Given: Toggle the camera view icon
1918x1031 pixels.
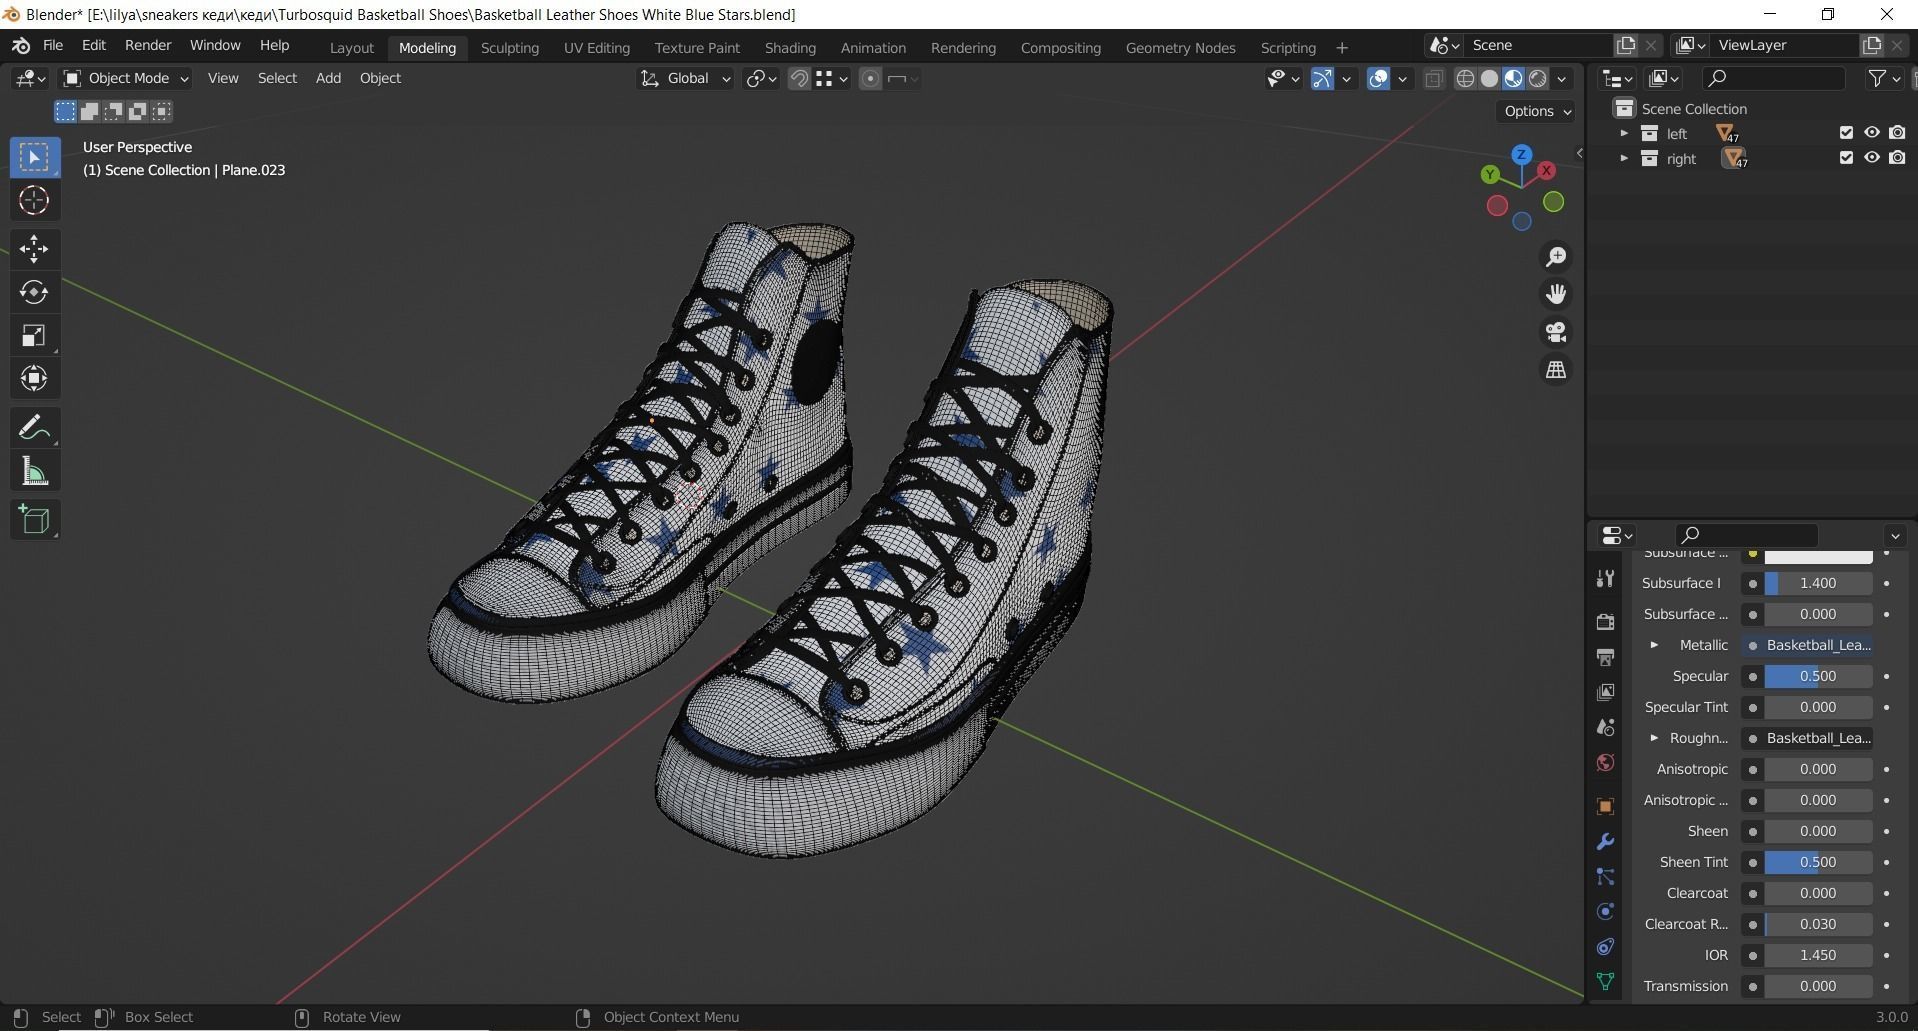Looking at the screenshot, I should (1556, 332).
